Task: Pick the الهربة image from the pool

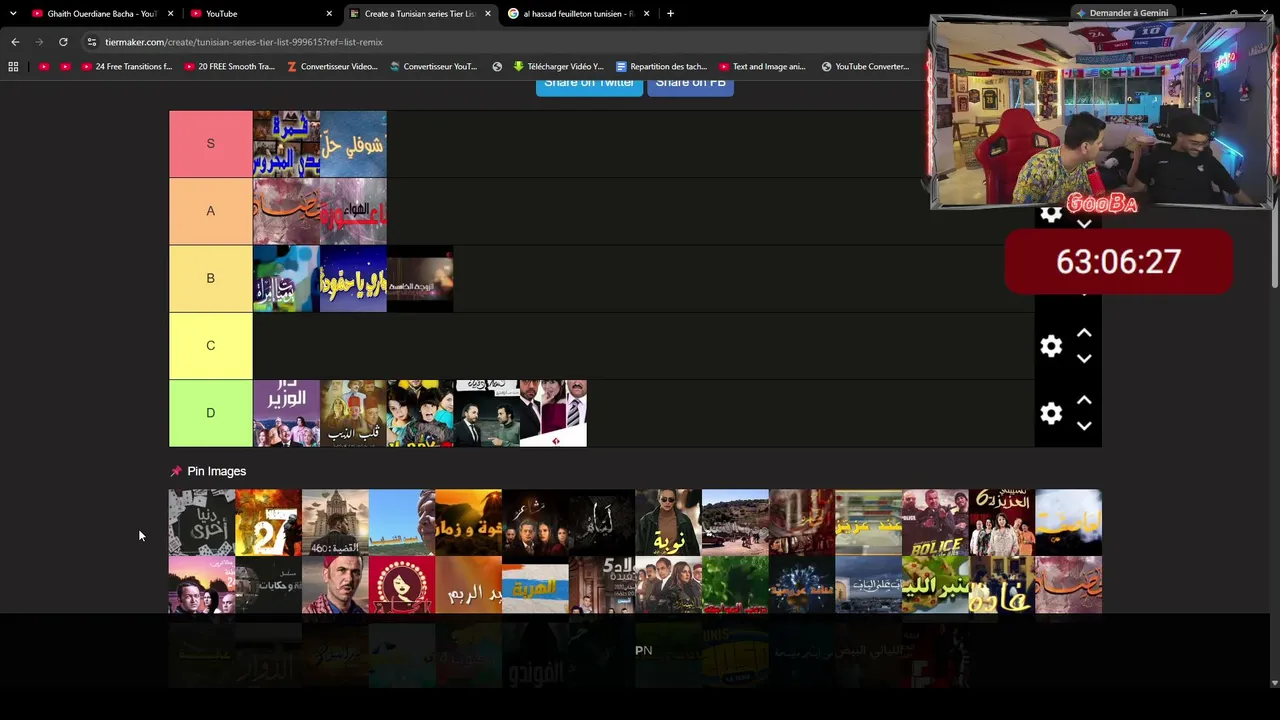Action: [535, 584]
